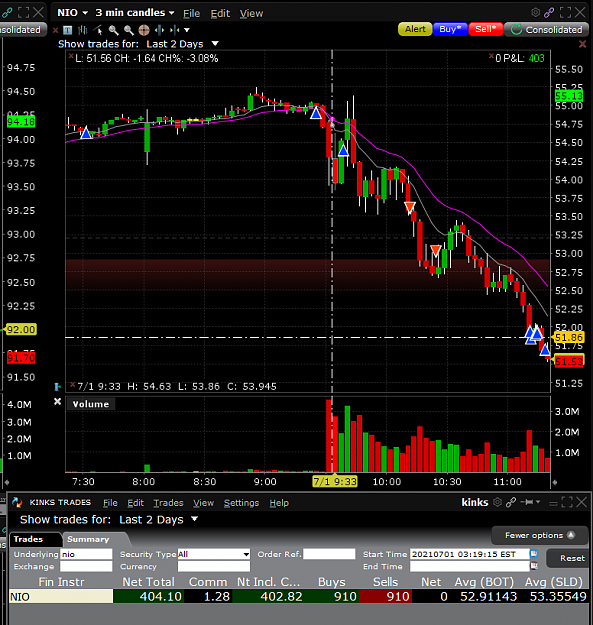Click Kinks Trades fullscreen brackets icon
Image resolution: width=593 pixels, height=625 pixels.
tap(567, 503)
